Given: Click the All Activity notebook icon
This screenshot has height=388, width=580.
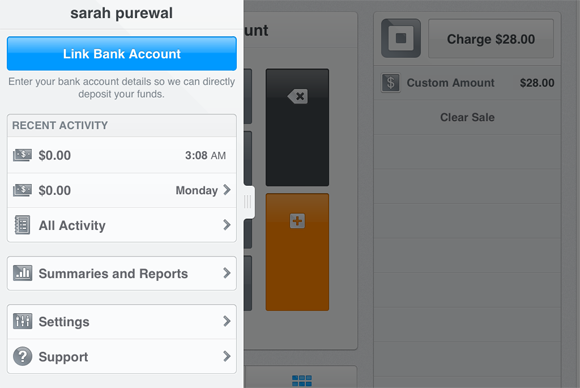Looking at the screenshot, I should [x=22, y=225].
